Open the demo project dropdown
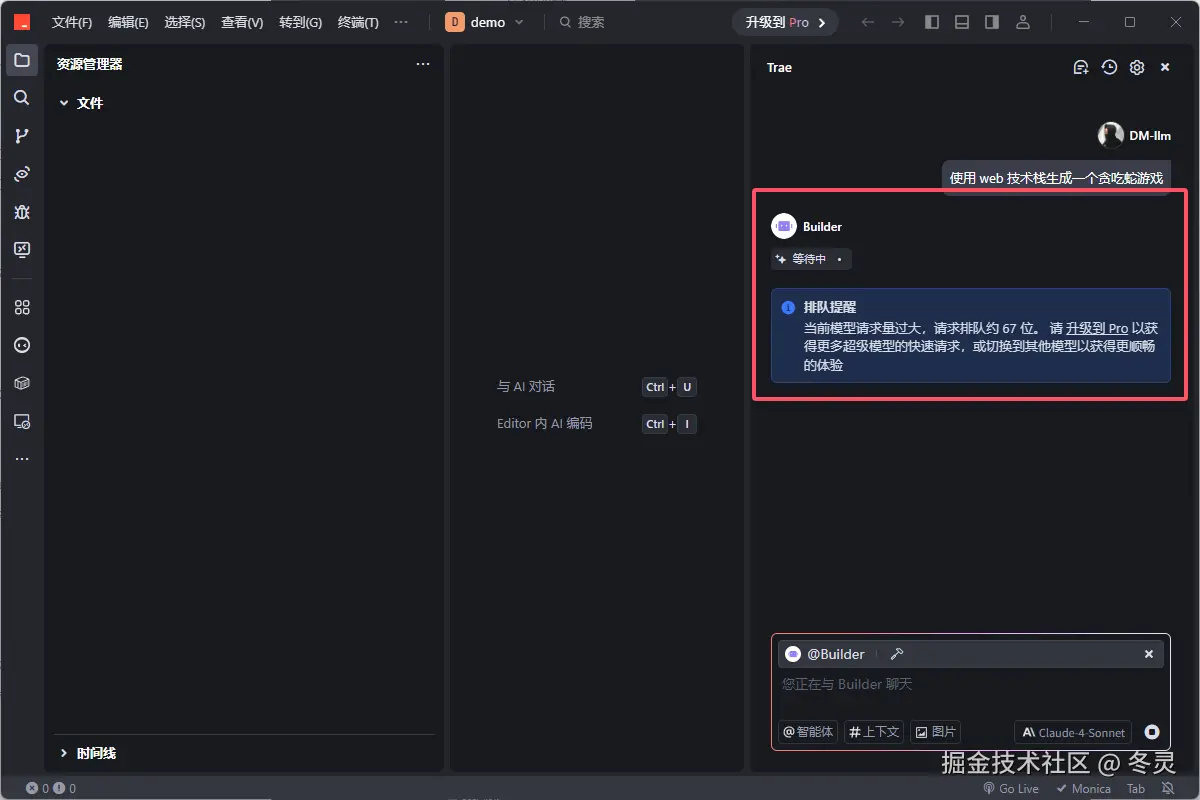The image size is (1200, 800). click(x=489, y=19)
